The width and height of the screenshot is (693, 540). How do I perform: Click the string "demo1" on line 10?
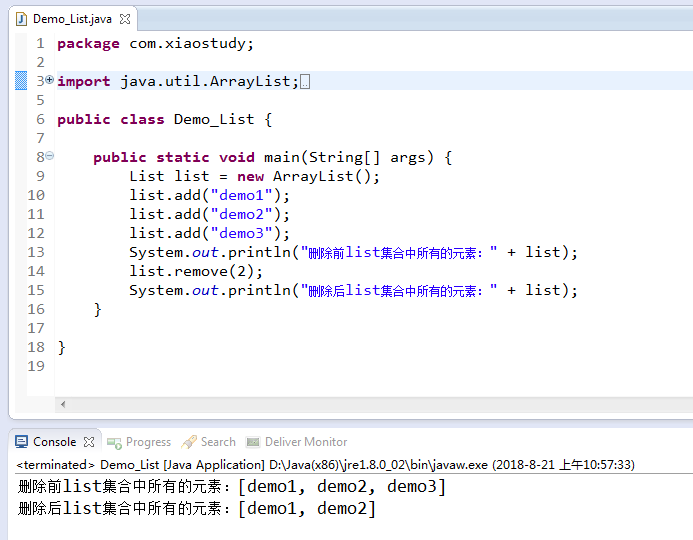(x=241, y=195)
